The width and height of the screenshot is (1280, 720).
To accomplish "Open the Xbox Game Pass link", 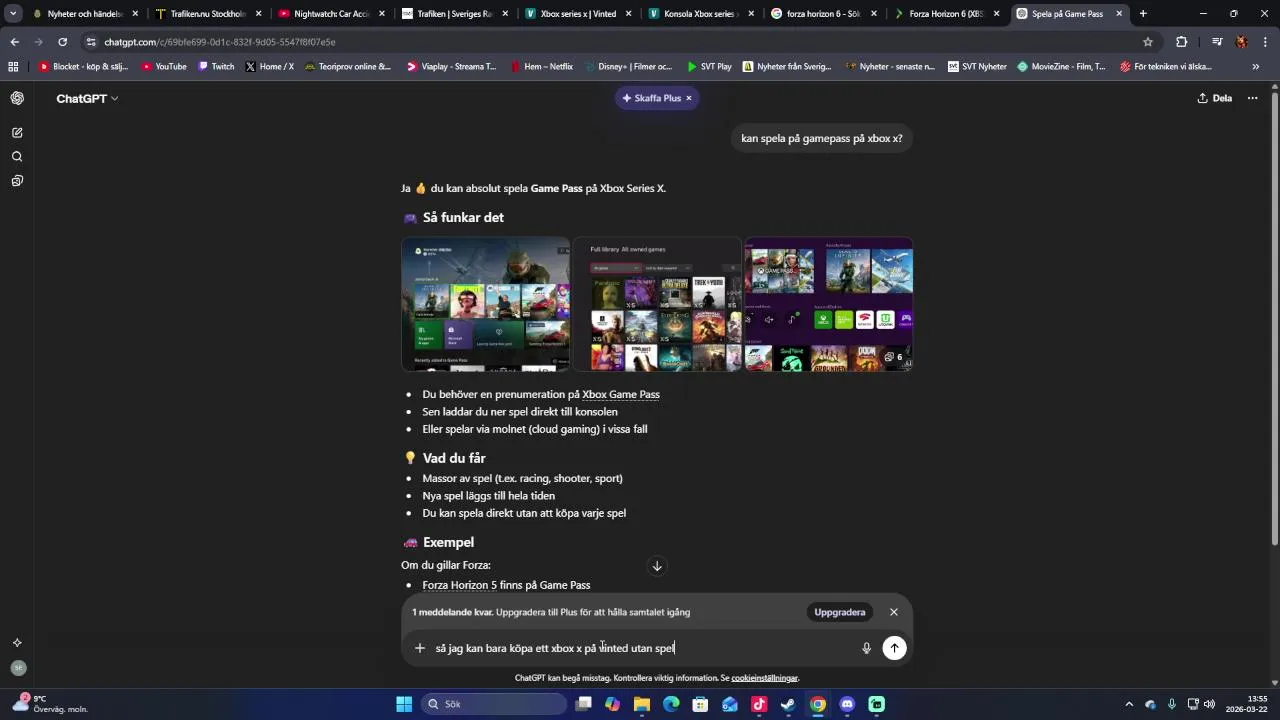I will (x=621, y=394).
